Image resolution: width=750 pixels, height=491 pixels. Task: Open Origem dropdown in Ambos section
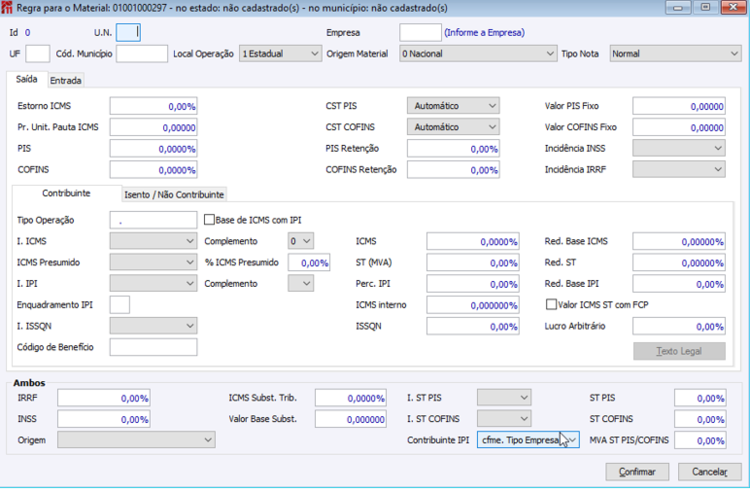[136, 440]
